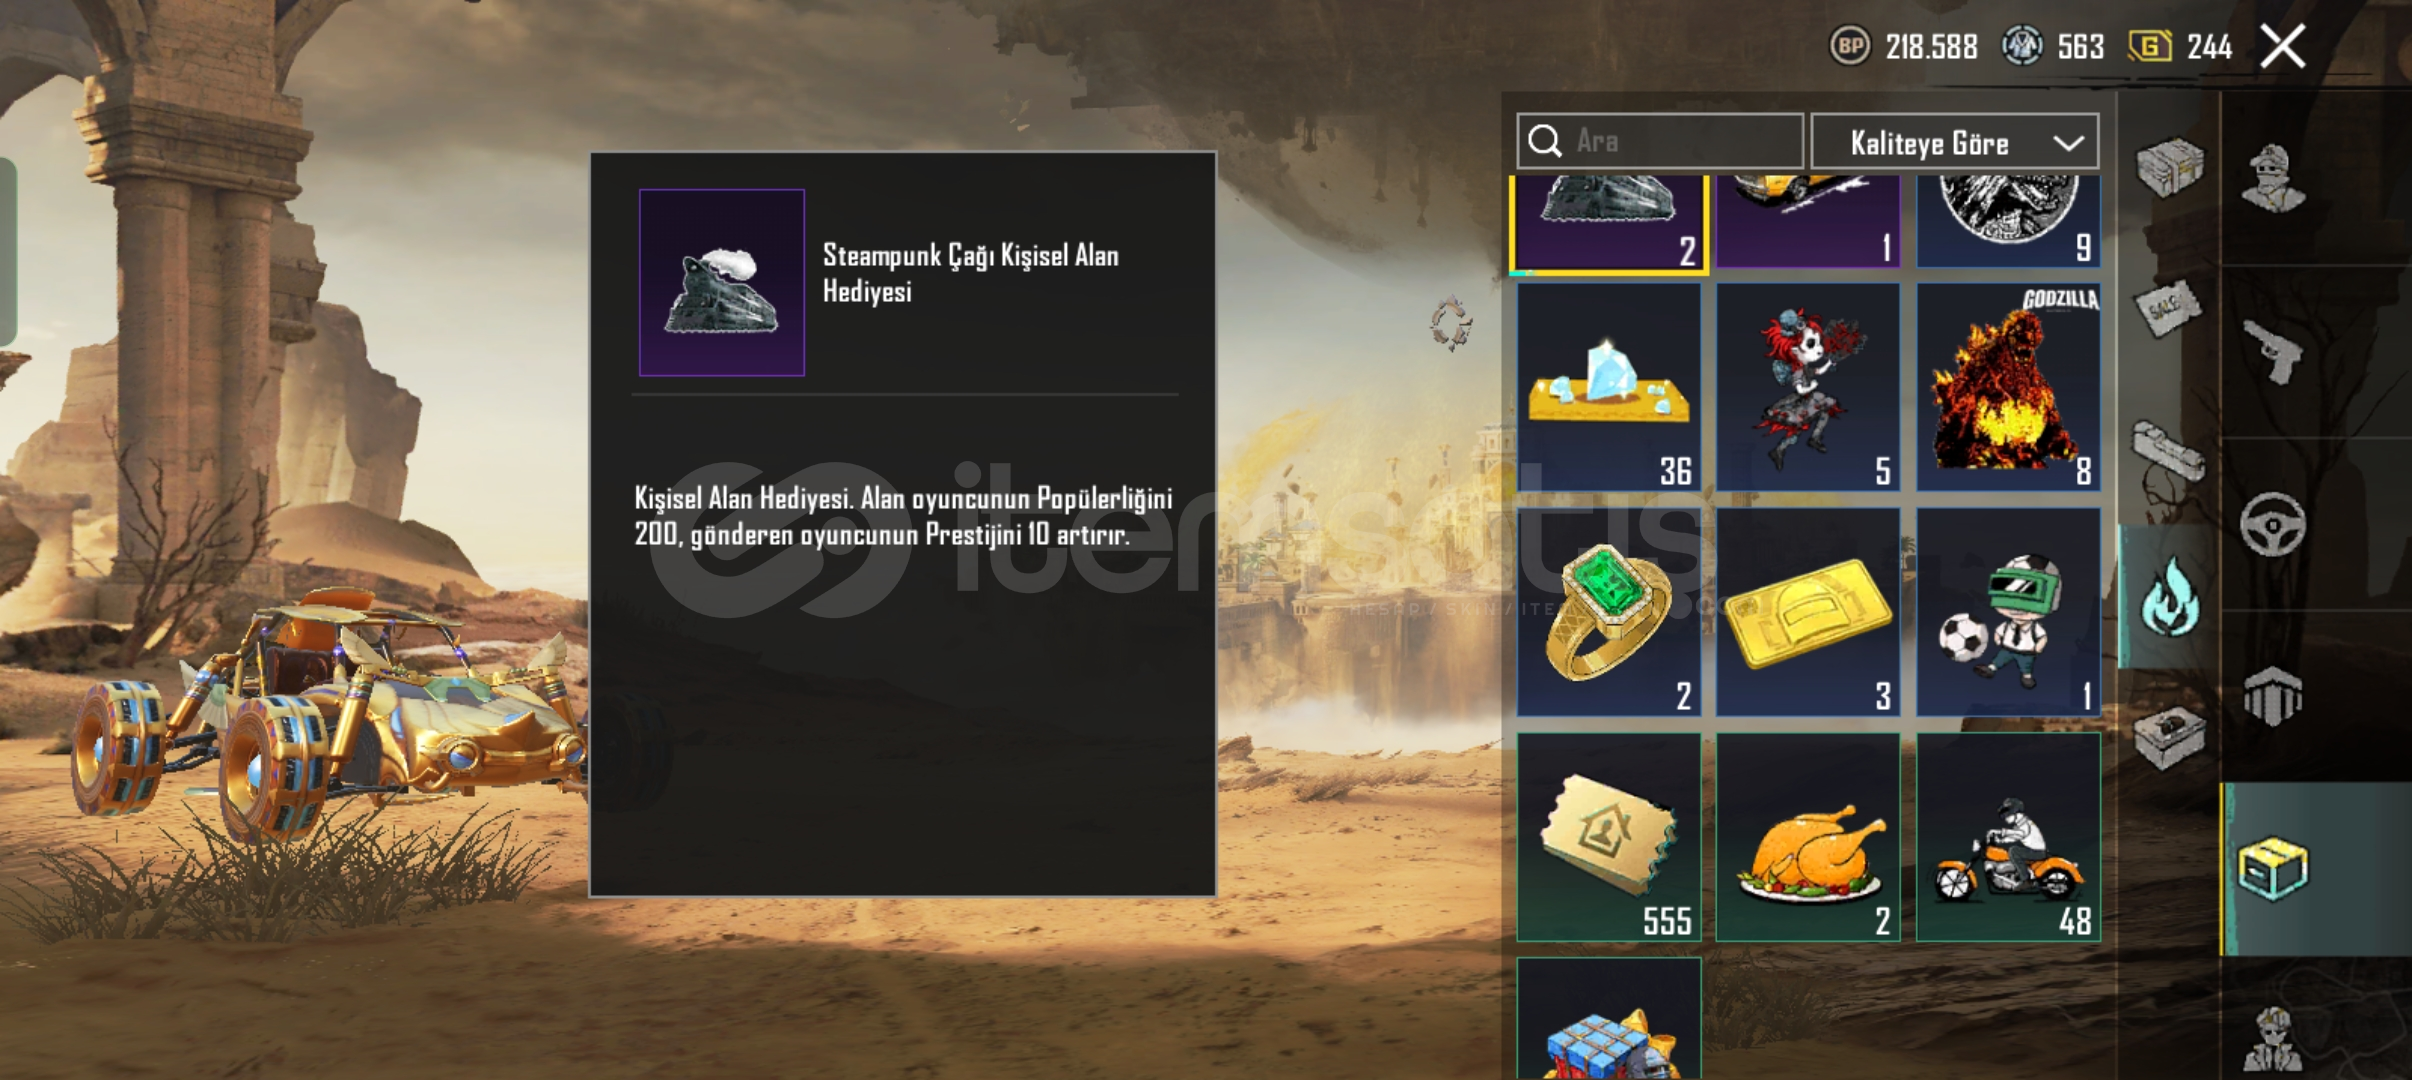
Task: Click the G gold currency icon
Action: point(2149,46)
